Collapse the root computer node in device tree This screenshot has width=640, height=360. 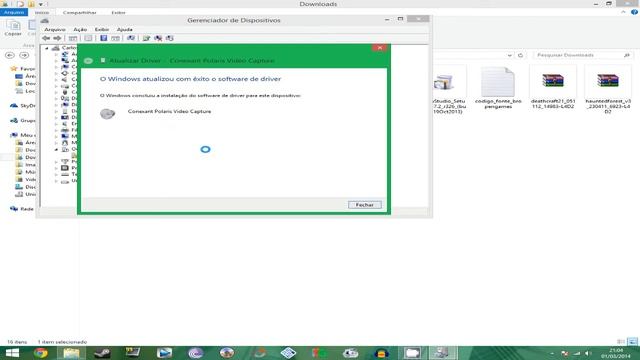click(x=47, y=48)
